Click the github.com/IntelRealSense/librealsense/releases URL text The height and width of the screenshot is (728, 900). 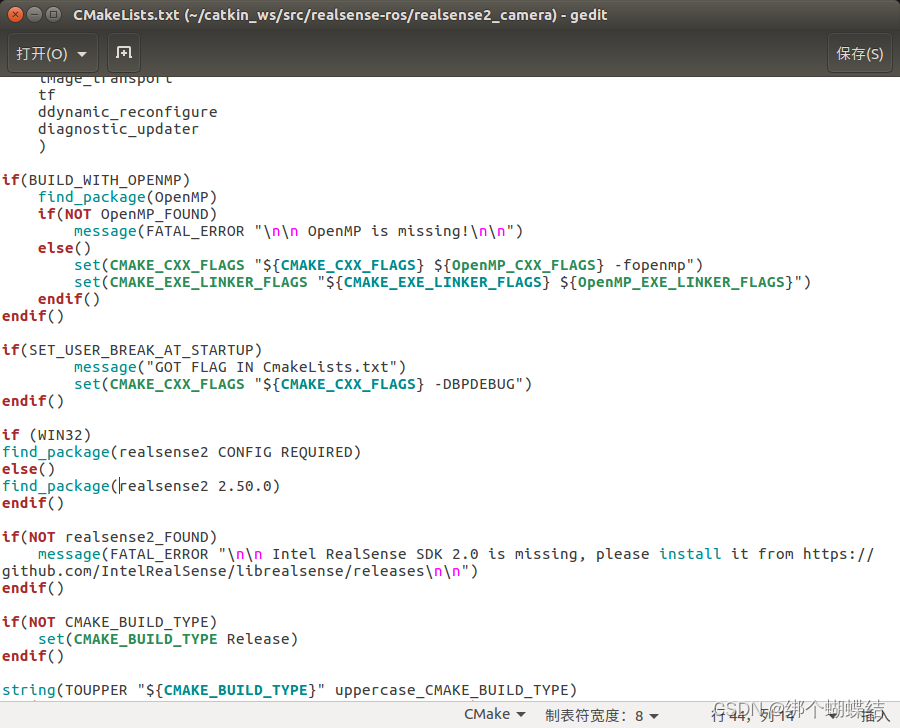point(213,571)
